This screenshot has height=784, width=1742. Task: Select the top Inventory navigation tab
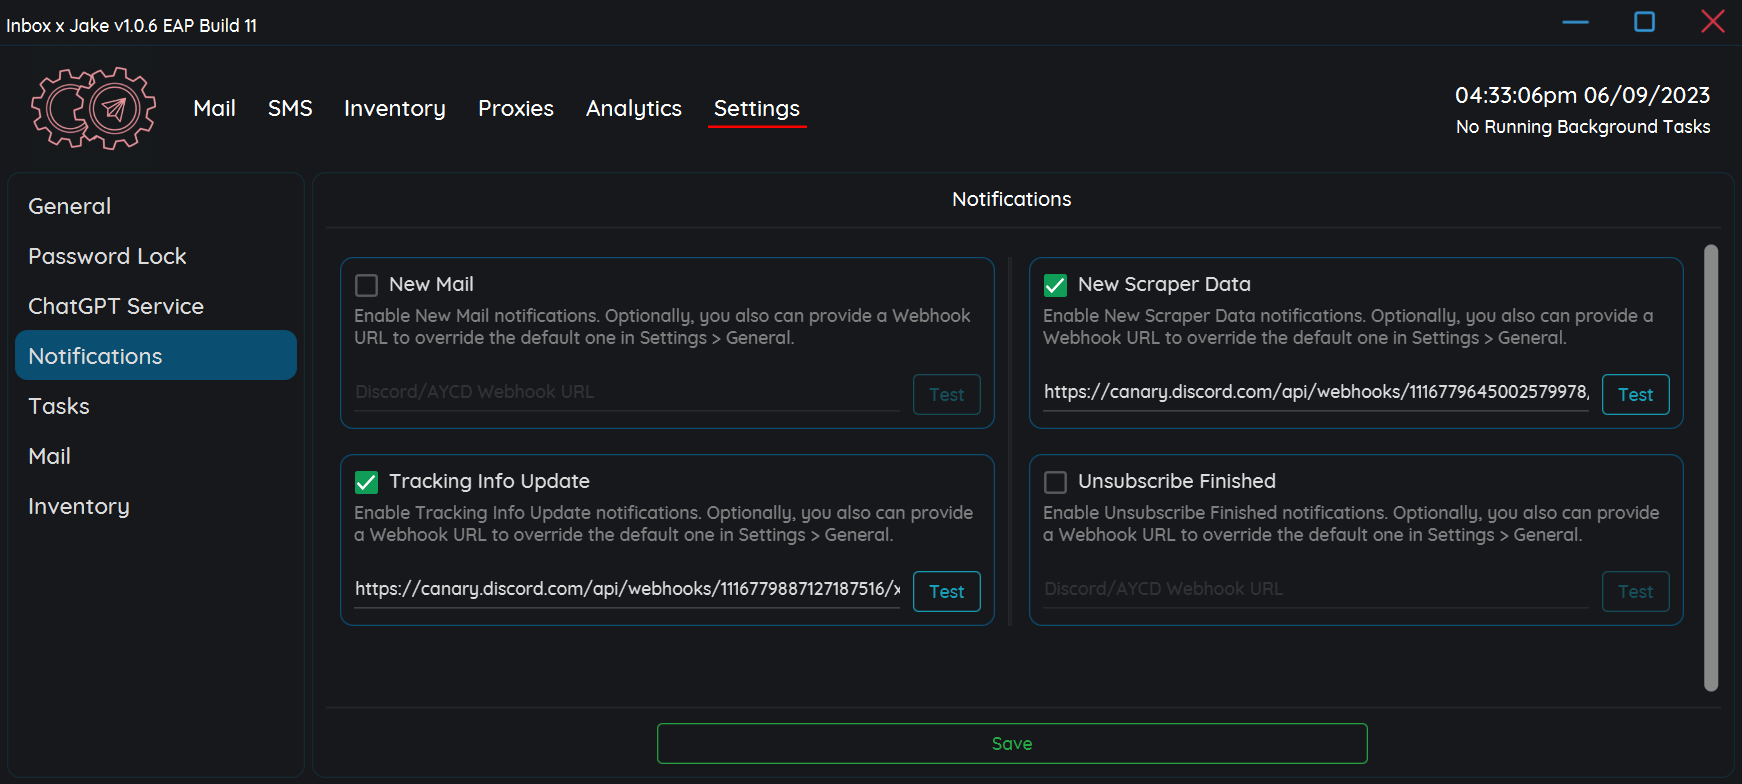tap(394, 108)
